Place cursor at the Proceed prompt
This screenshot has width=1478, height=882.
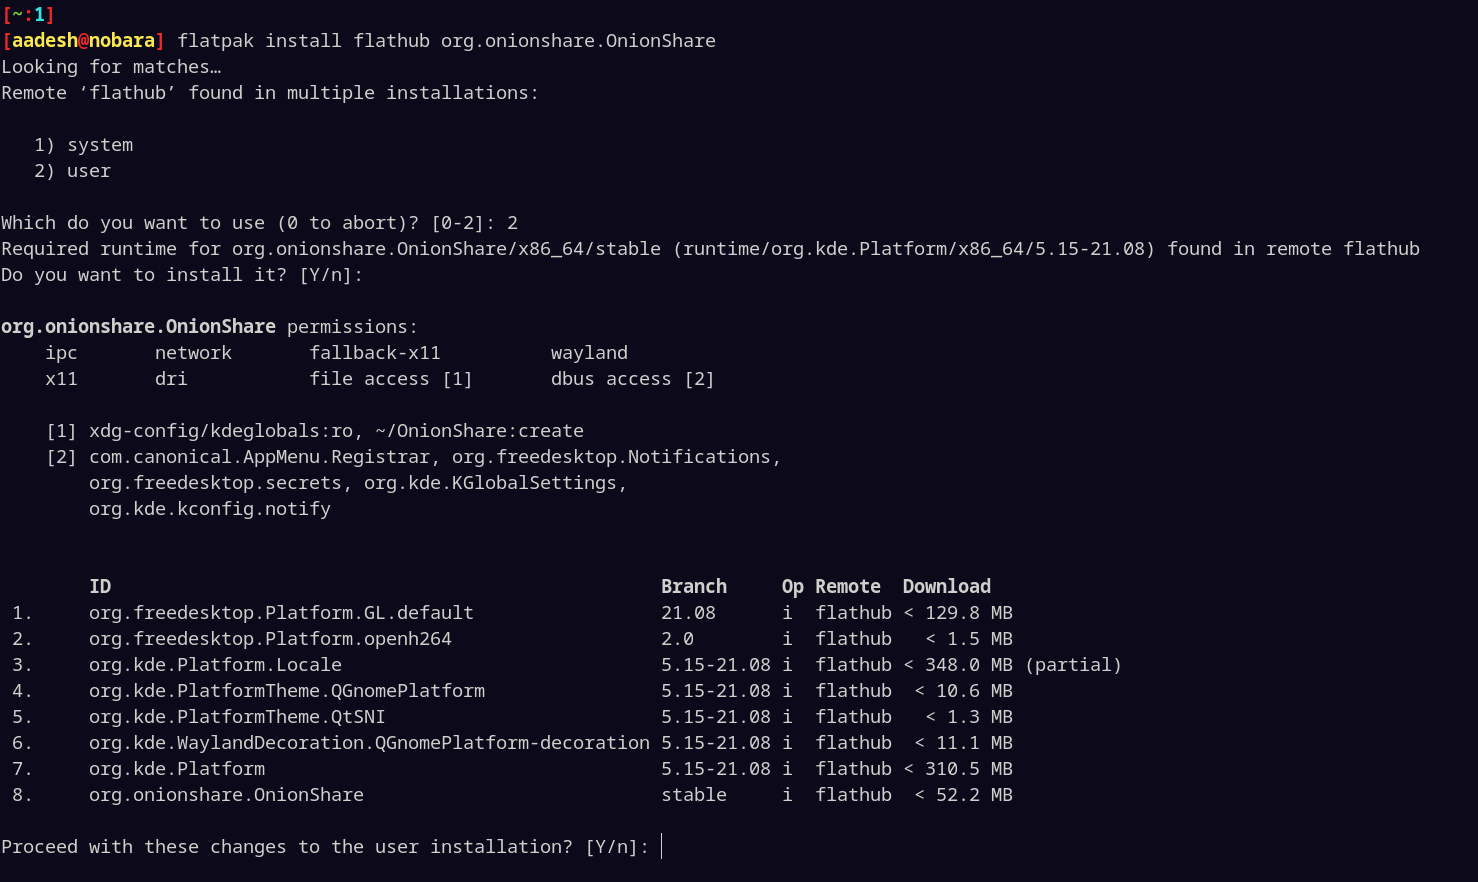661,846
